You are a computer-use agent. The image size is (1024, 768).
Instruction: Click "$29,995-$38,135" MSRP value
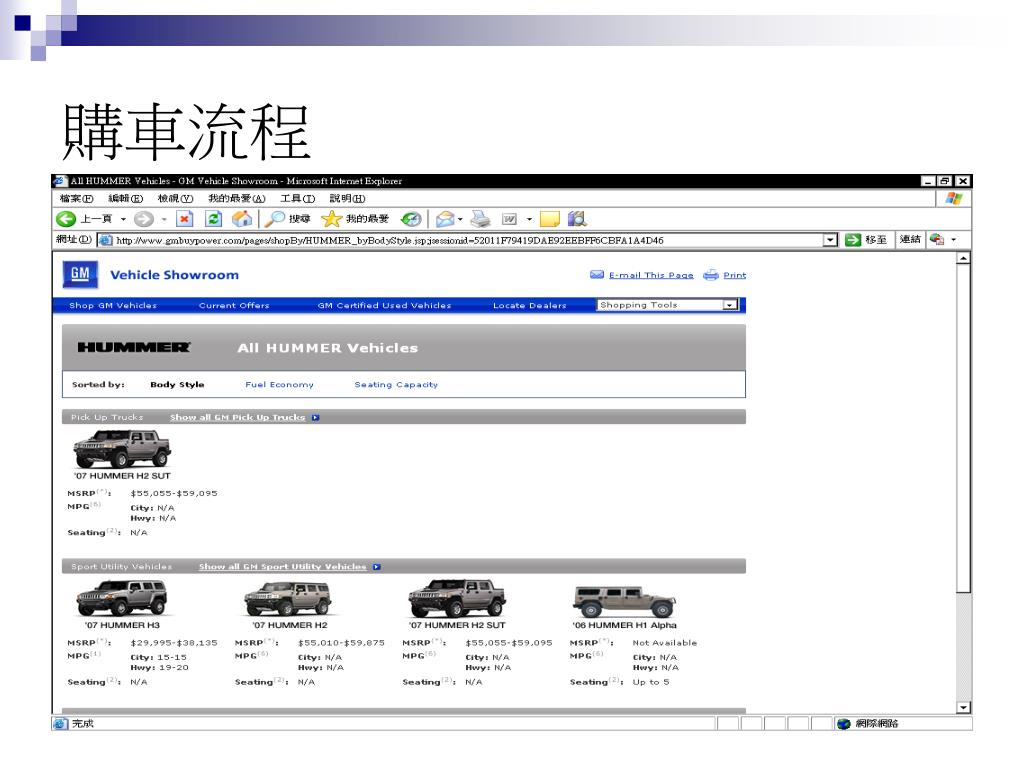(174, 643)
